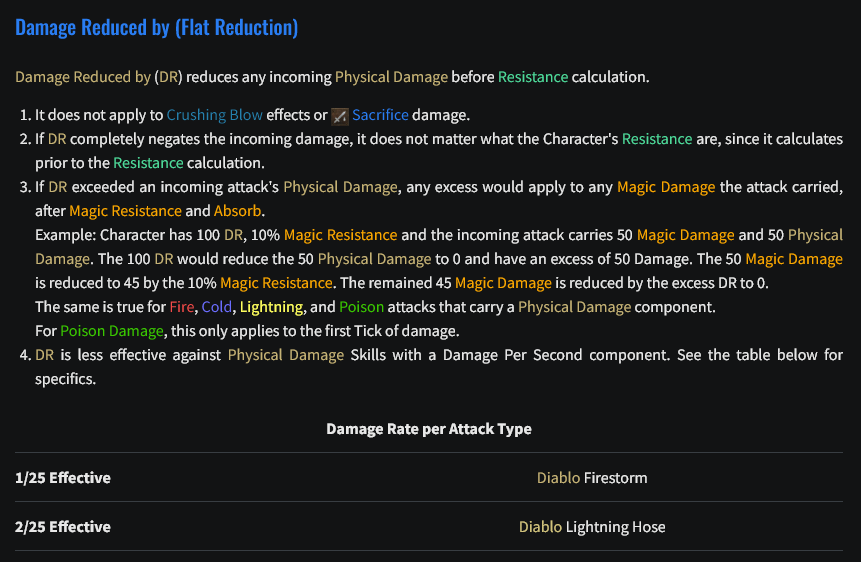Open the yellow Lightning link
Viewport: 861px width, 562px height.
[271, 306]
